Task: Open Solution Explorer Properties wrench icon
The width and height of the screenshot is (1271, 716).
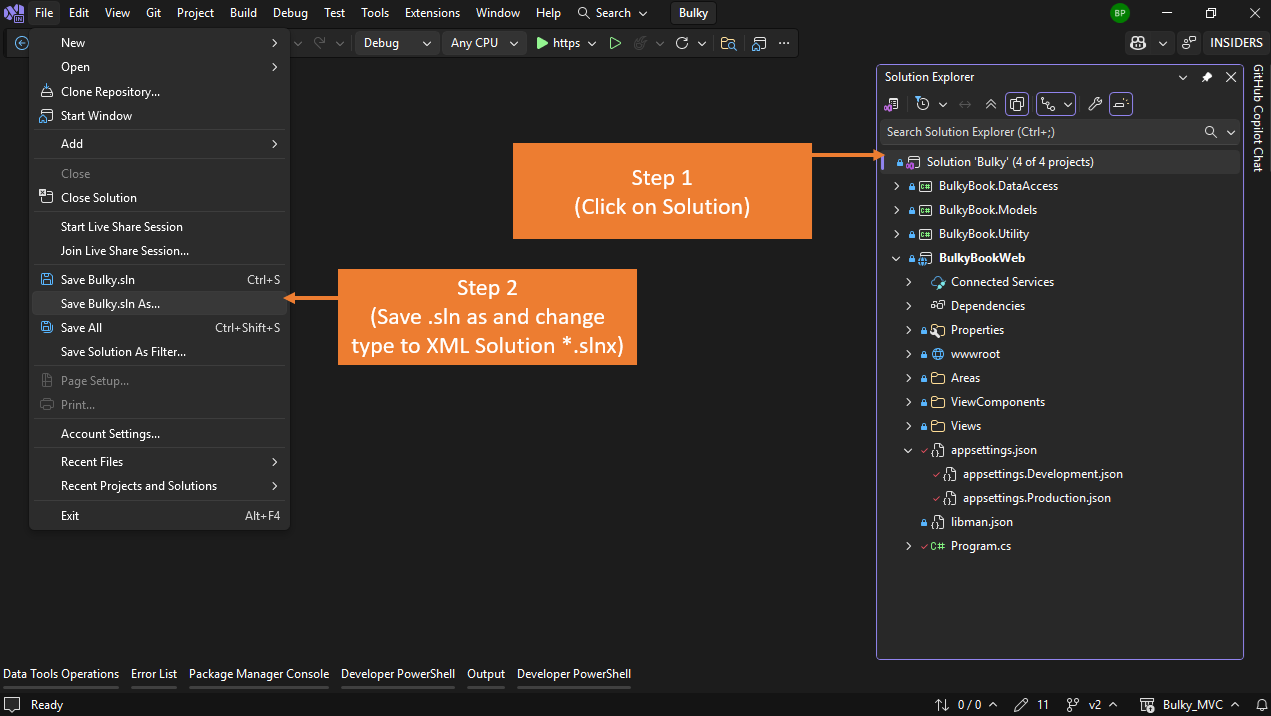Action: (x=1094, y=104)
